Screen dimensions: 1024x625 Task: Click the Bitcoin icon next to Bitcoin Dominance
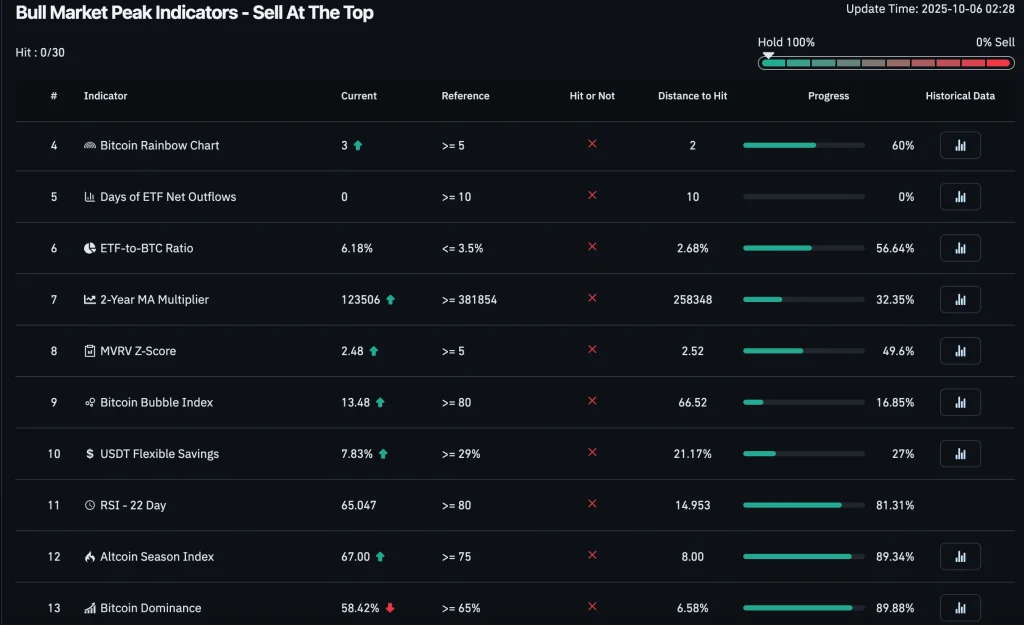click(88, 607)
